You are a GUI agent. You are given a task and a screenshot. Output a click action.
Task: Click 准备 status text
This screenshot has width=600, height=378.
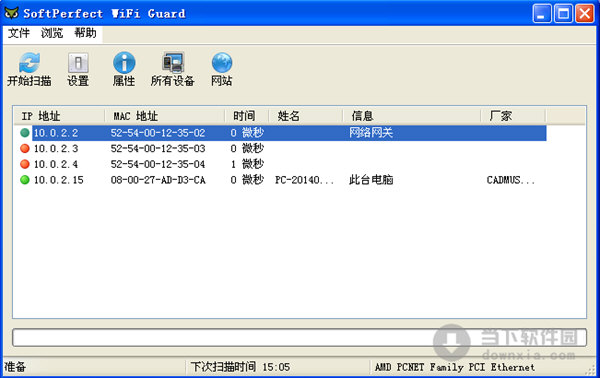click(15, 367)
